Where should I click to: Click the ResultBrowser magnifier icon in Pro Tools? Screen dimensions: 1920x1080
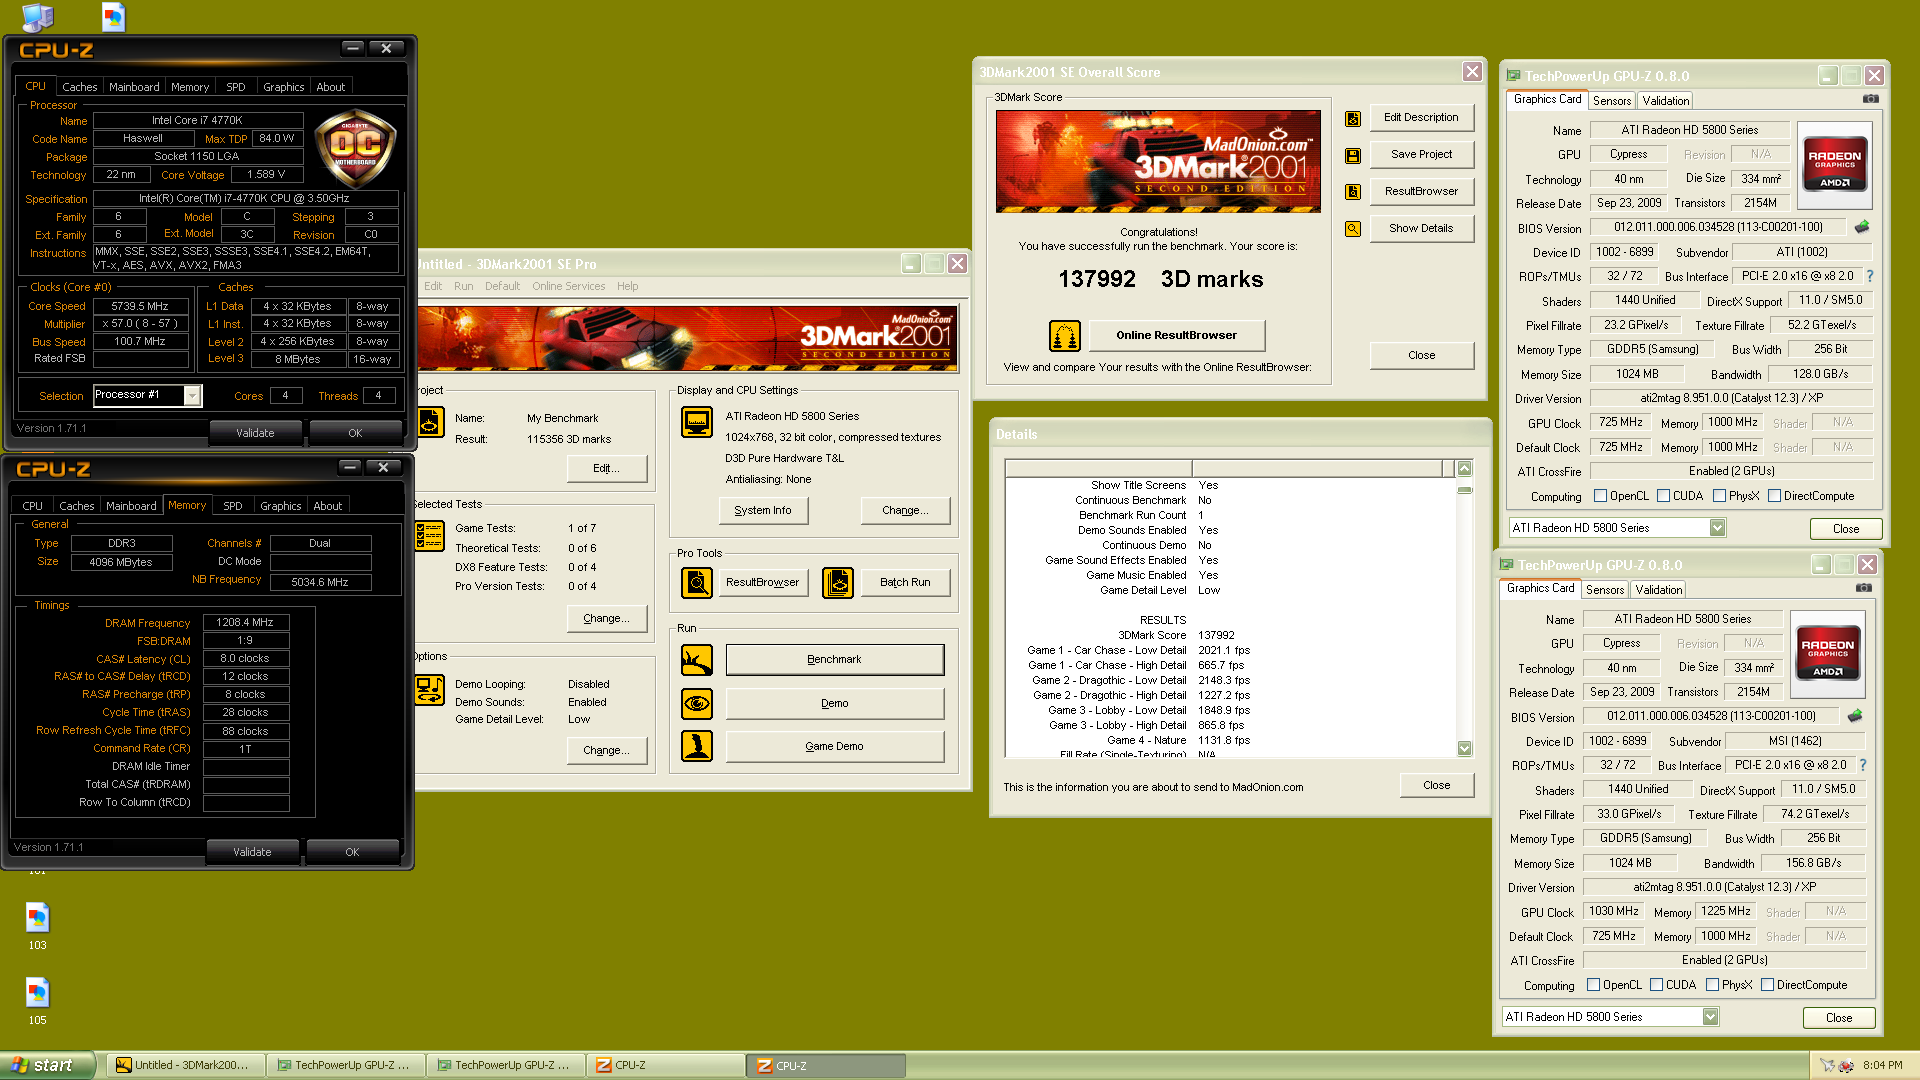[697, 582]
